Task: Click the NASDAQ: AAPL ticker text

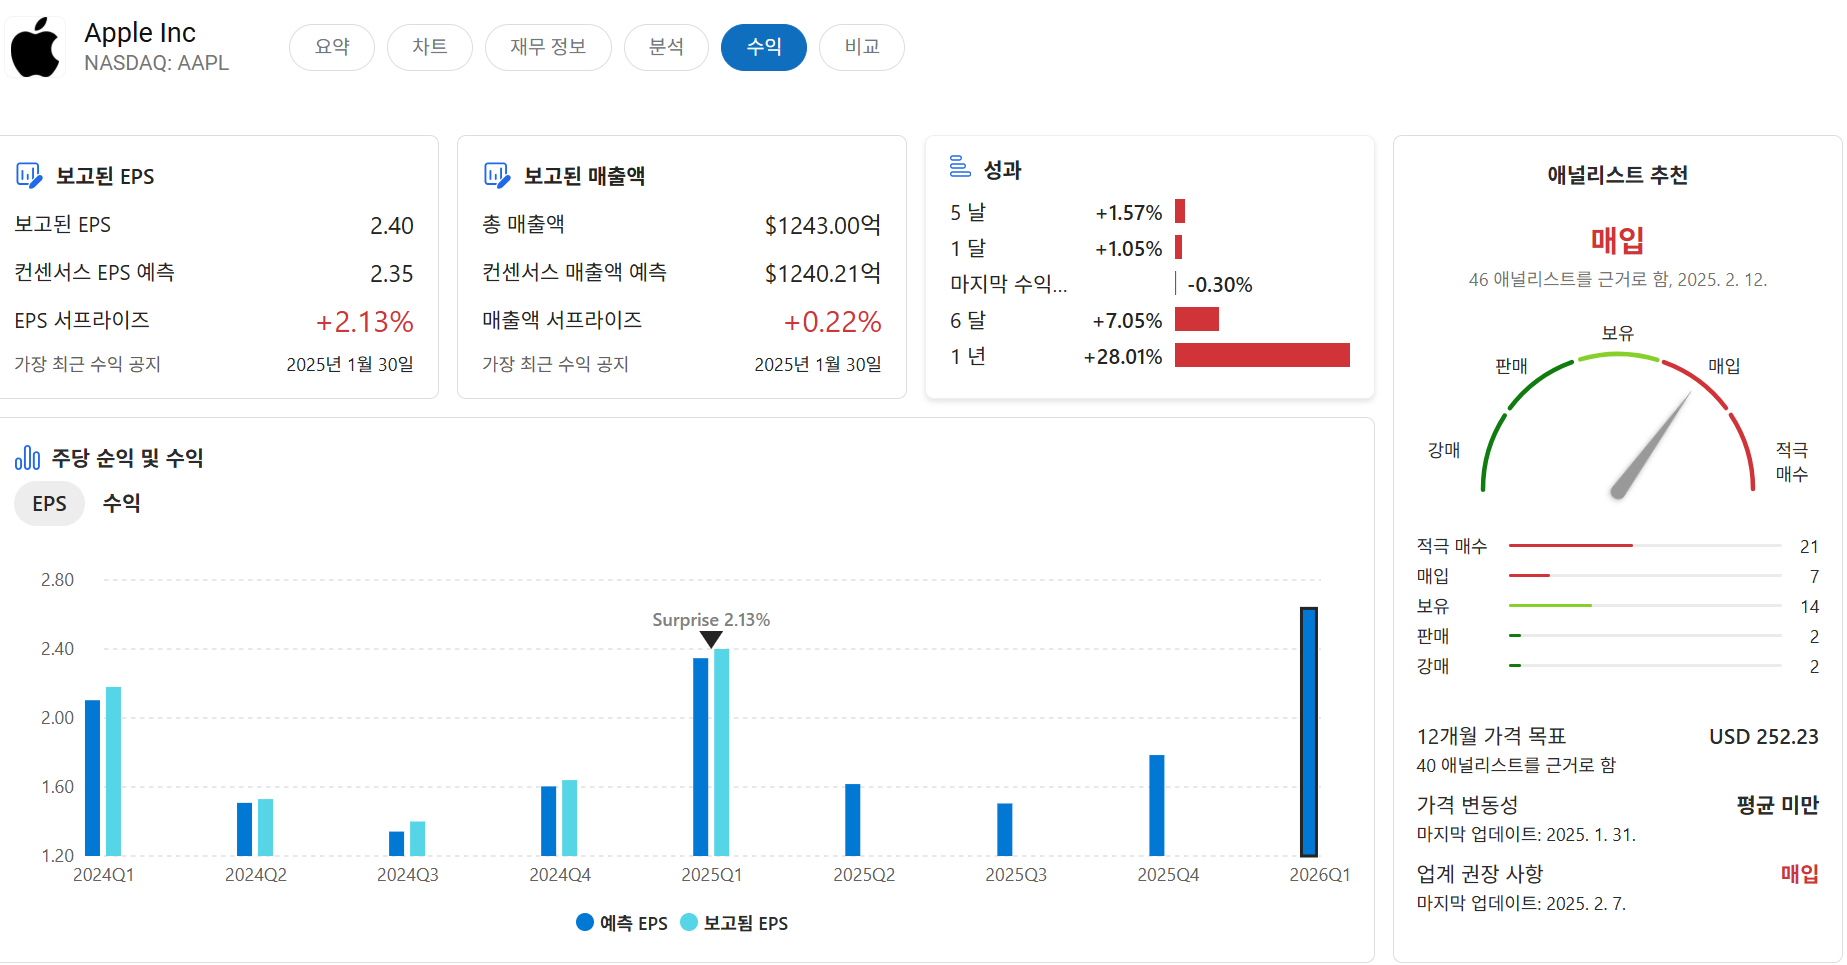Action: point(156,63)
